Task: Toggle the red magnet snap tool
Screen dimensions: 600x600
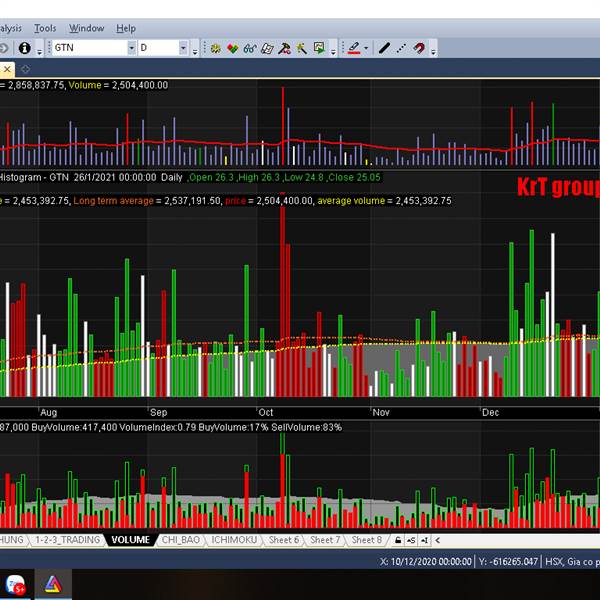Action: click(420, 47)
